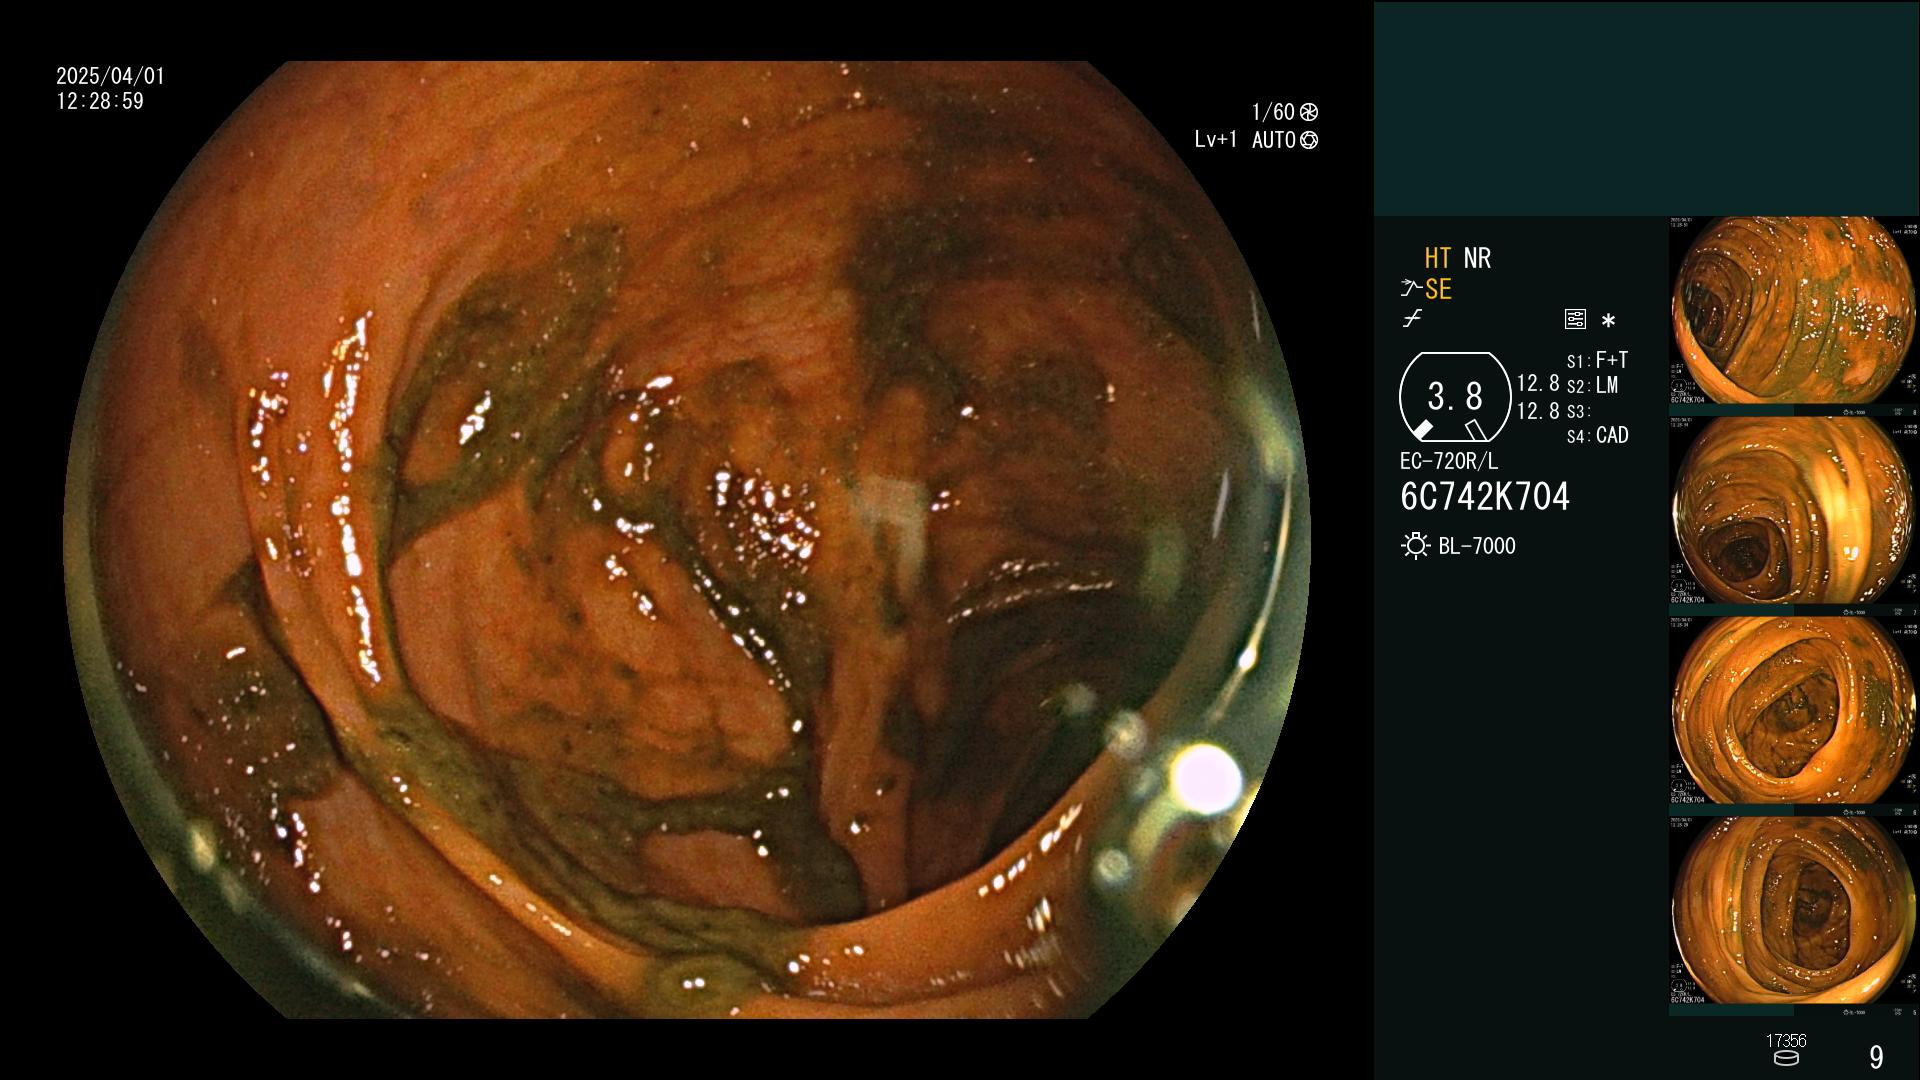Viewport: 1920px width, 1080px height.
Task: Select the S1: F+T switch assignment
Action: [x=1597, y=360]
